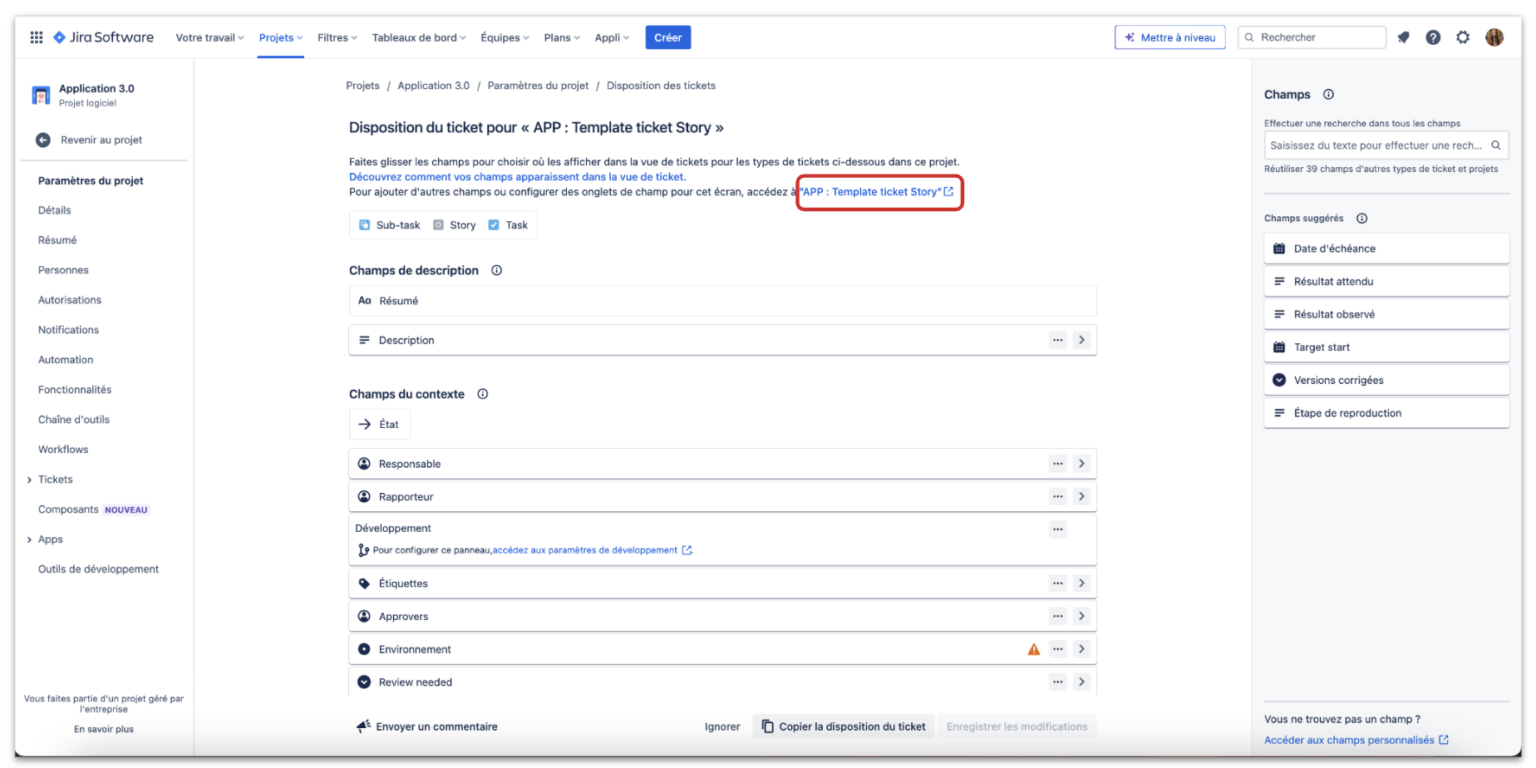Open the options menu on Responsable field
Viewport: 1536px width, 768px height.
1057,463
